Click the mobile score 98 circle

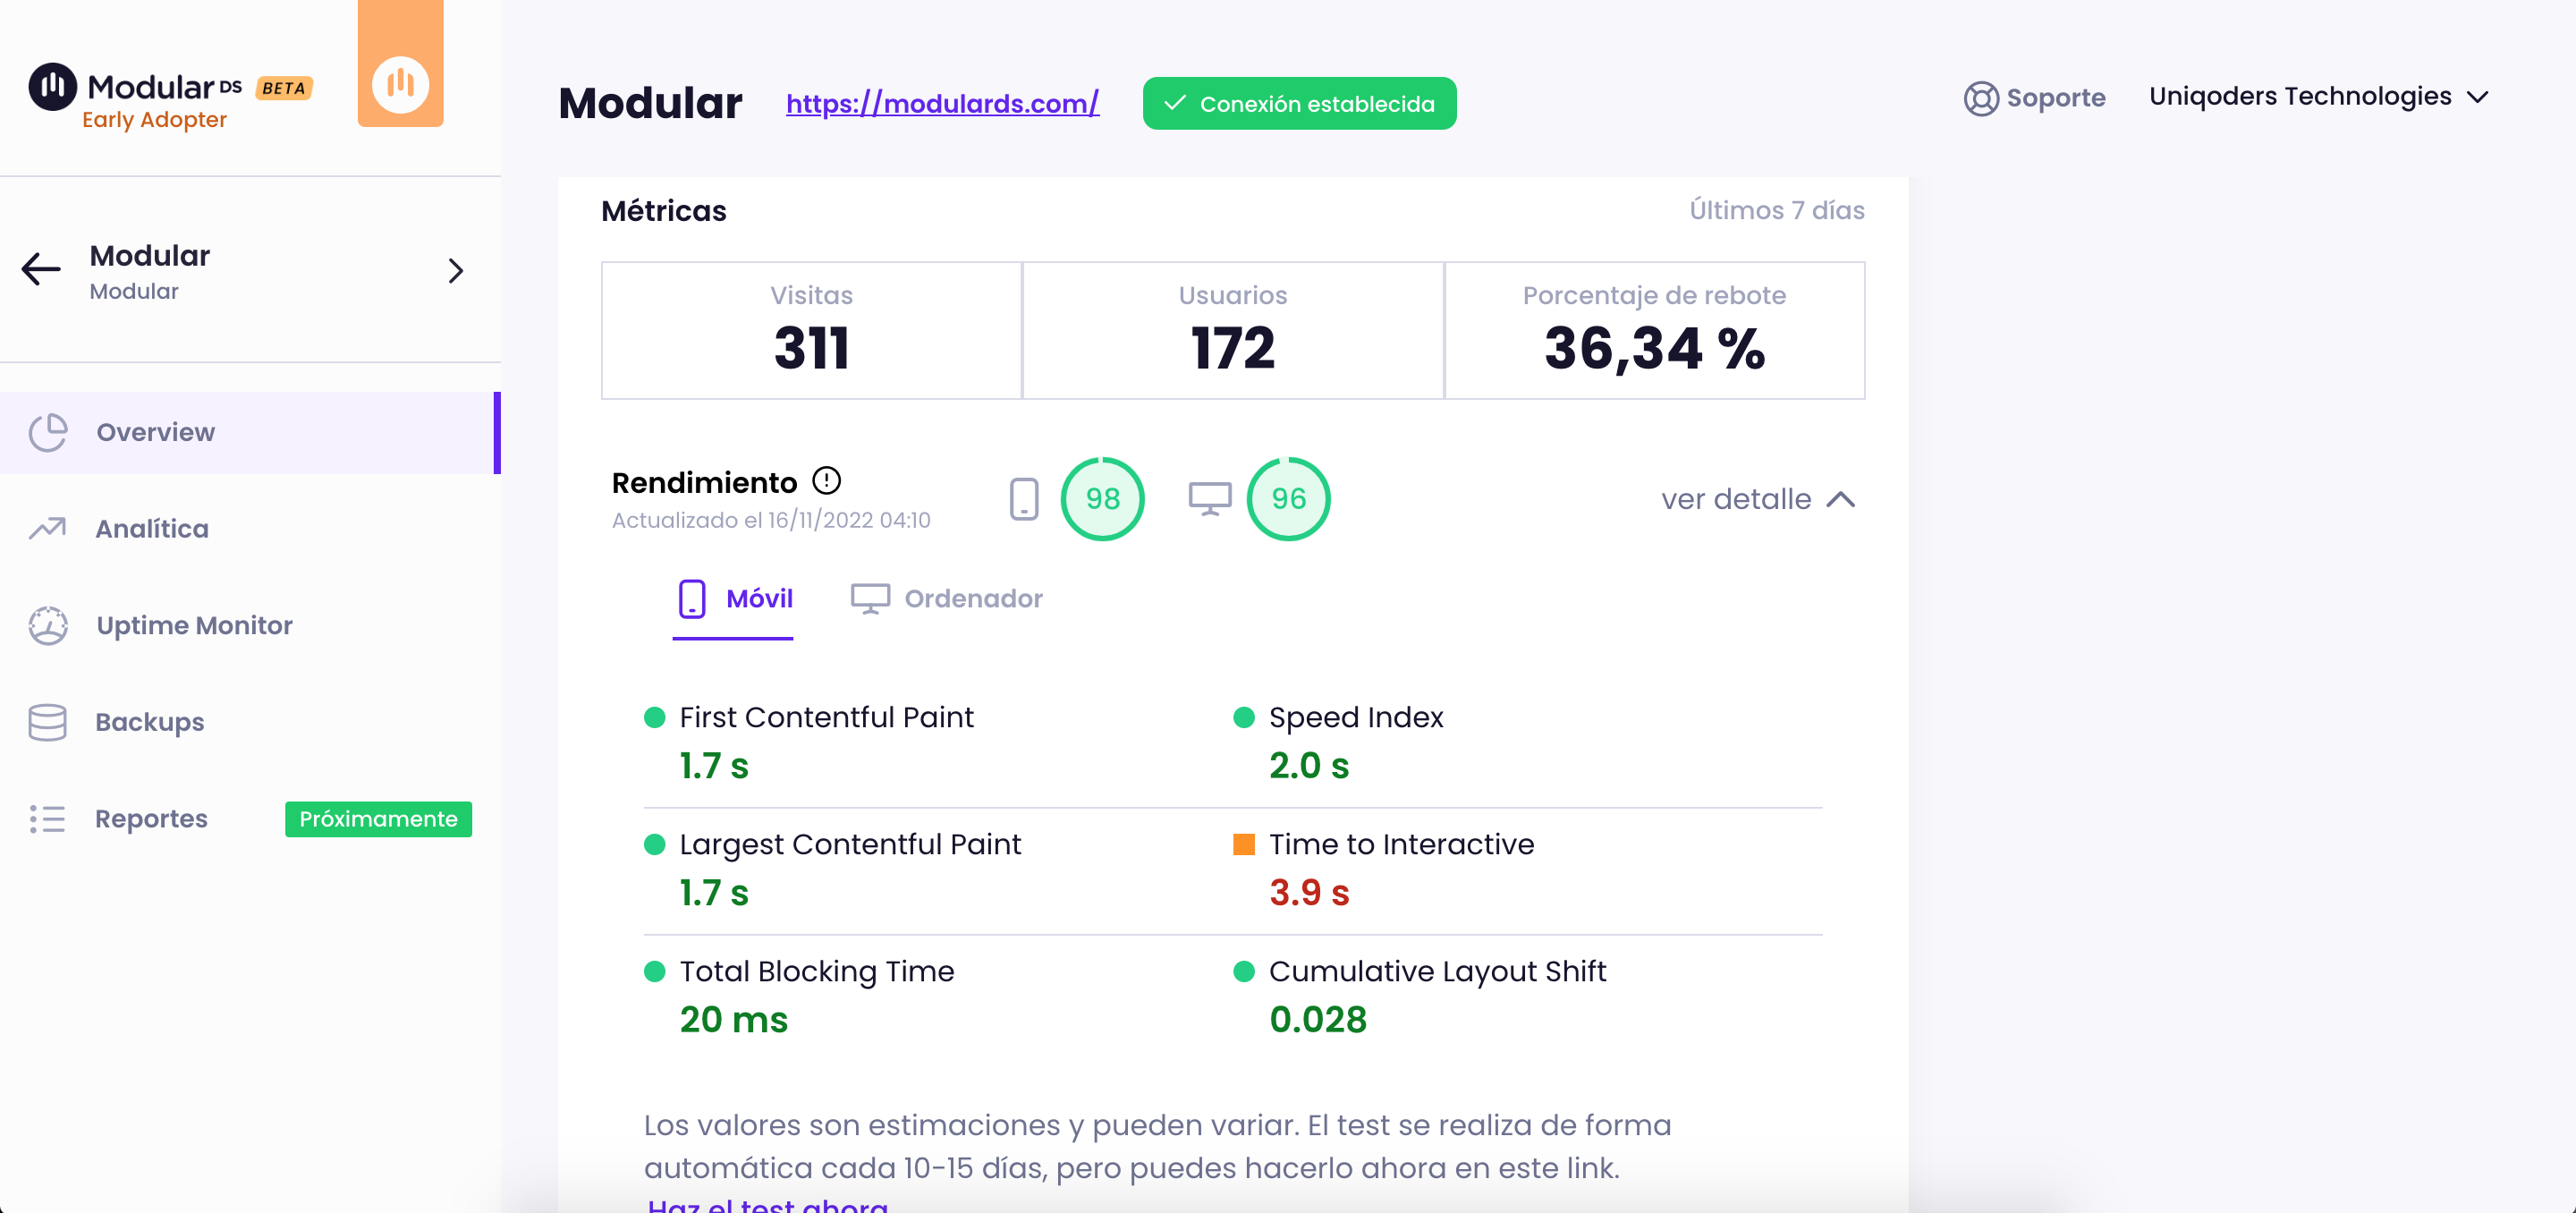point(1102,498)
